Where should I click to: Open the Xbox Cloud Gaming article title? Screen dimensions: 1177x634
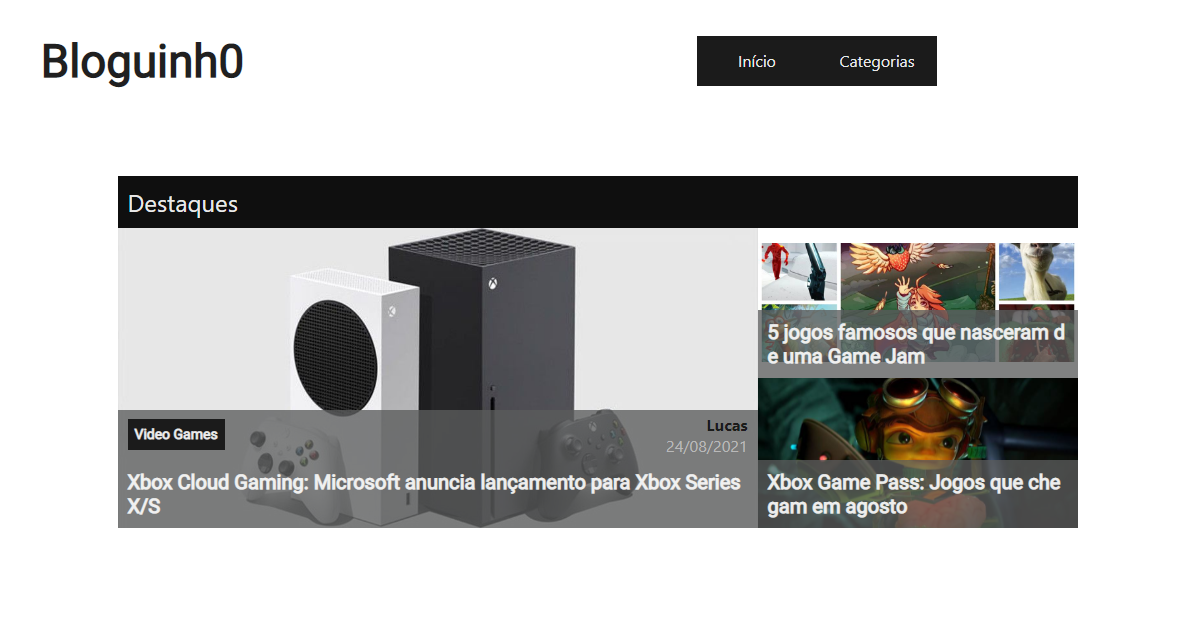click(433, 494)
